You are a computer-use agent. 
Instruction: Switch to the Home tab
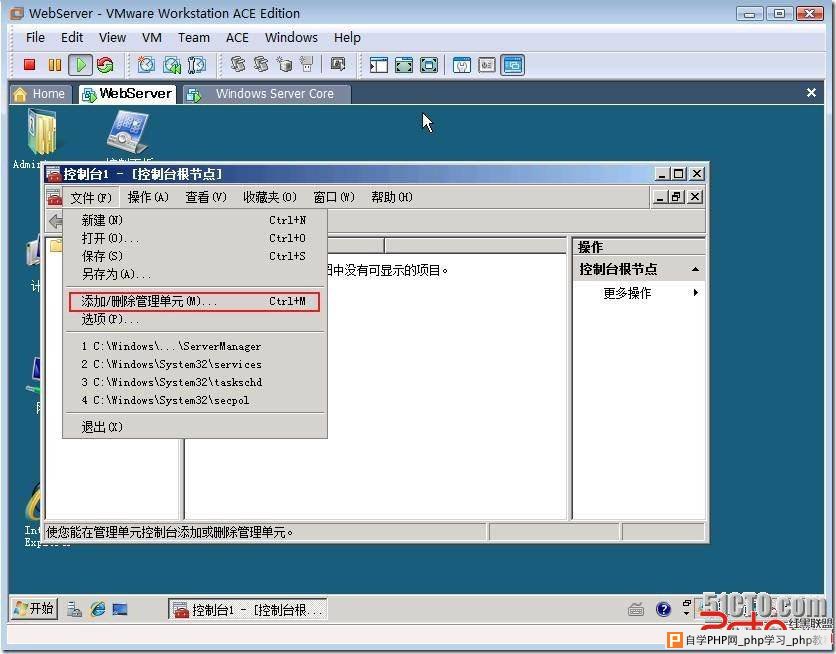[41, 94]
